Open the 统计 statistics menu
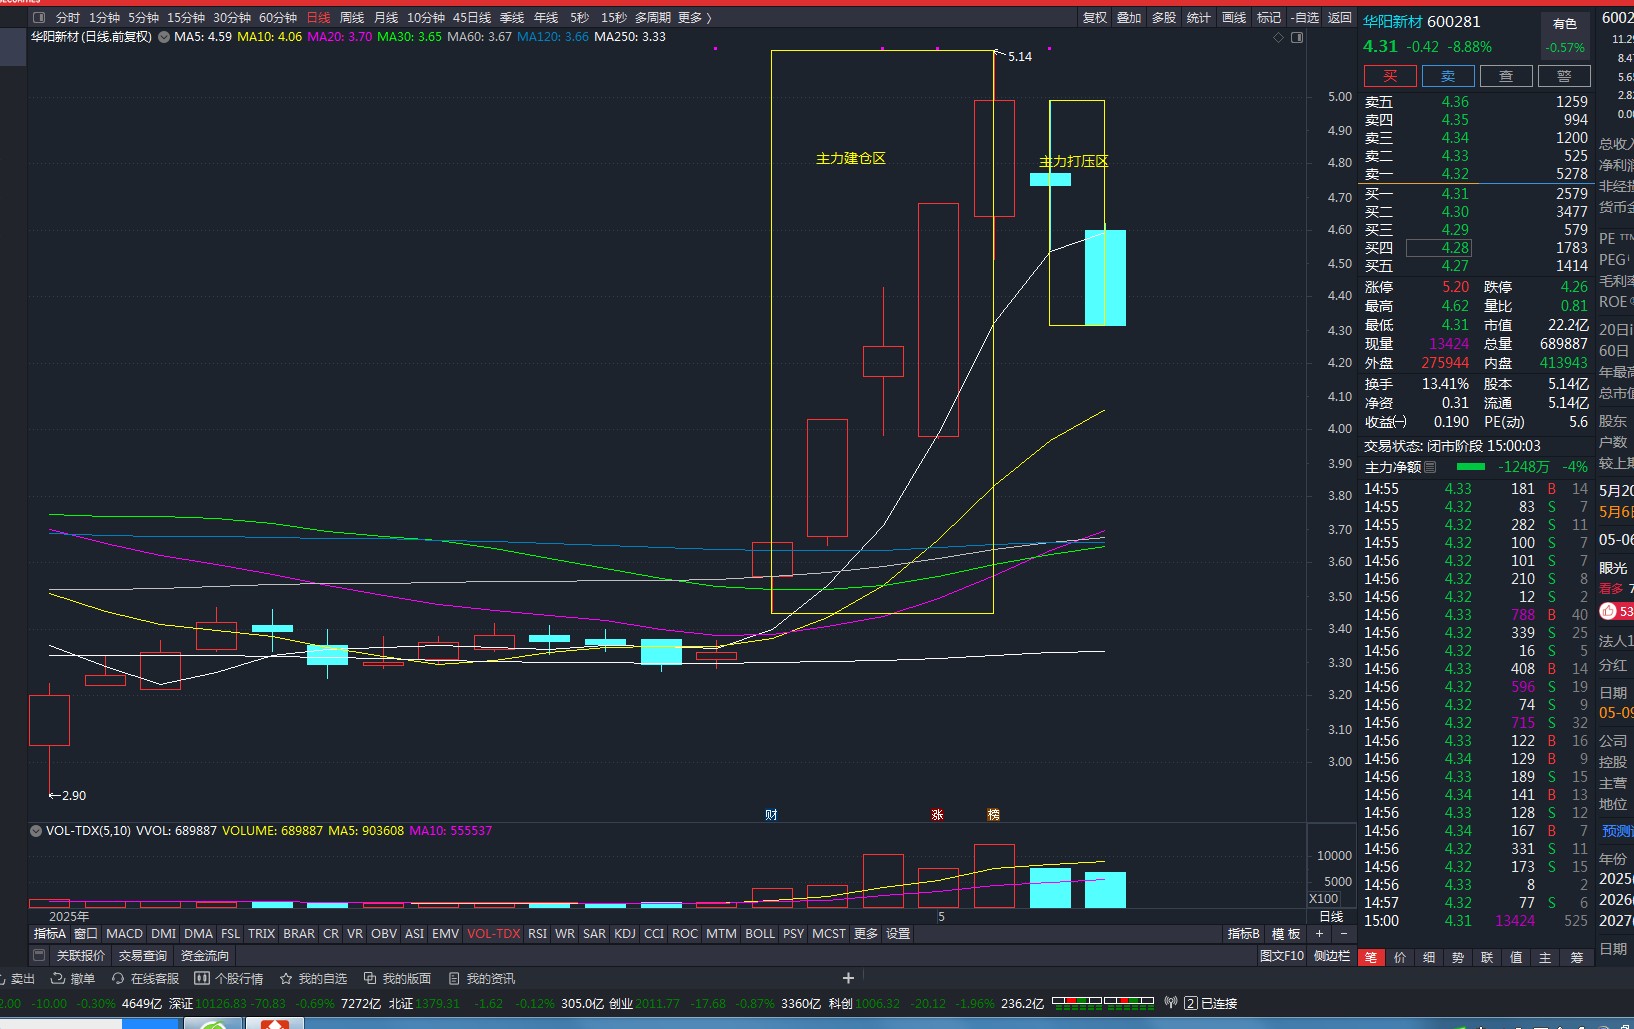1634x1029 pixels. (1199, 18)
